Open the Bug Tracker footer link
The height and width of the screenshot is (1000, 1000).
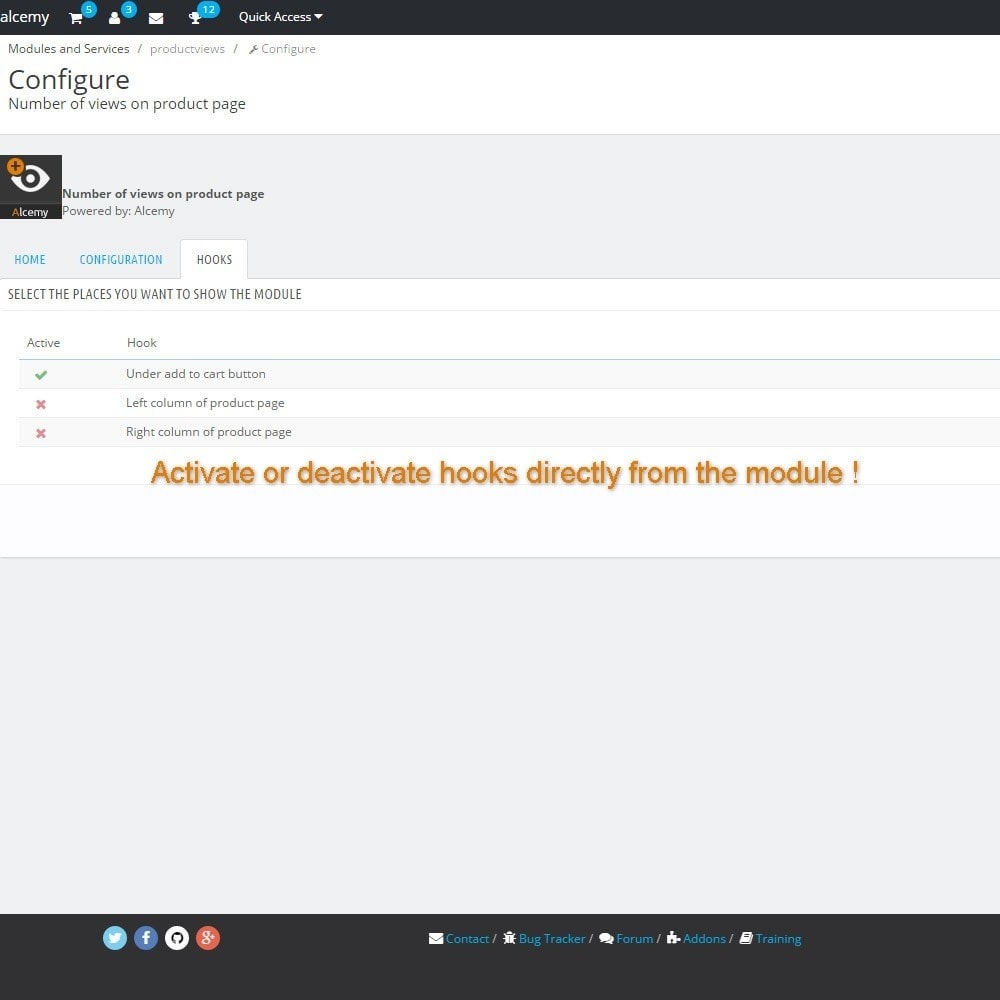[544, 939]
